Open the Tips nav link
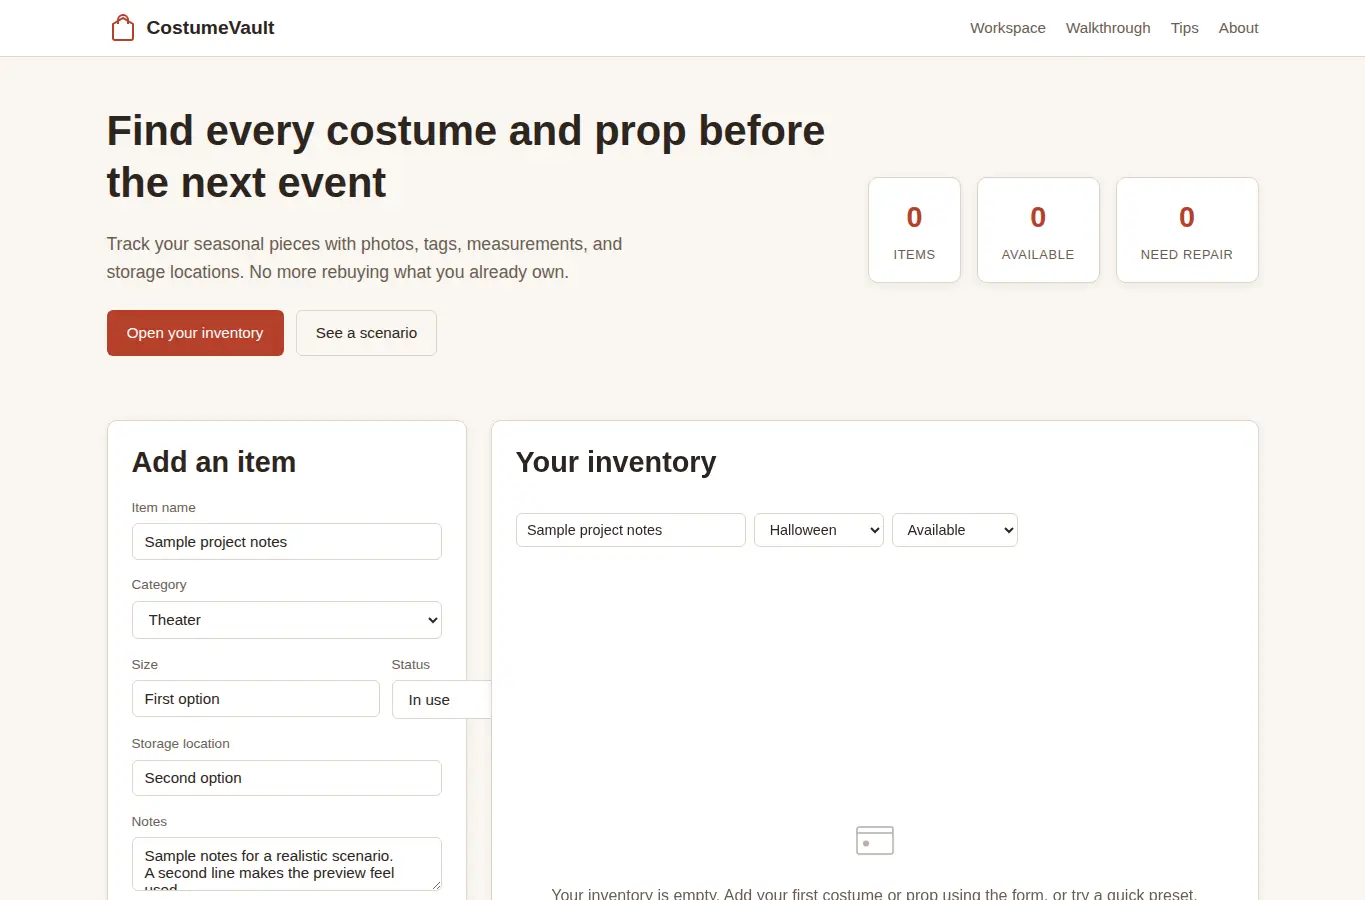Viewport: 1365px width, 900px height. [x=1185, y=28]
